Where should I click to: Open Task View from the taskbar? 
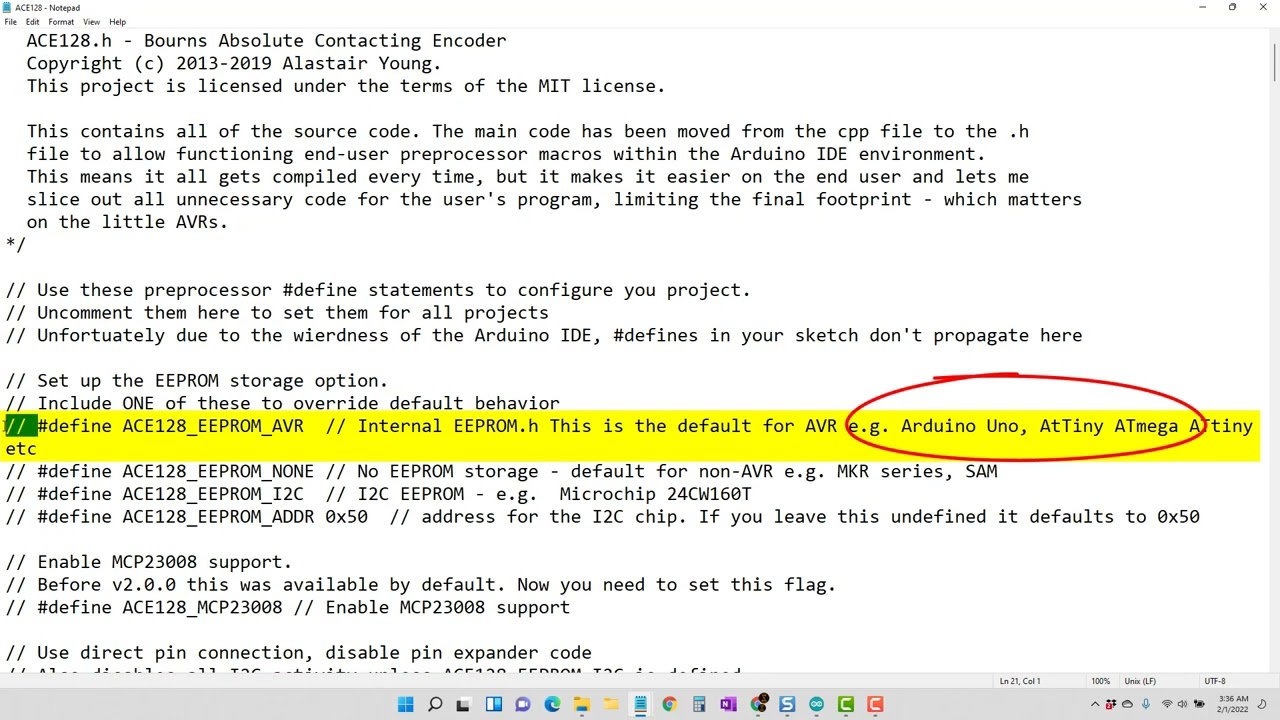click(x=463, y=705)
